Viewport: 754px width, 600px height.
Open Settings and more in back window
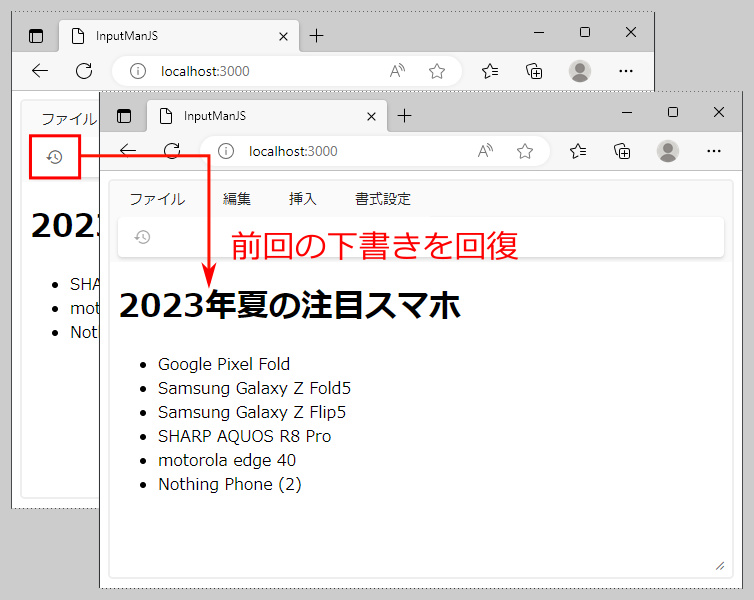point(626,71)
